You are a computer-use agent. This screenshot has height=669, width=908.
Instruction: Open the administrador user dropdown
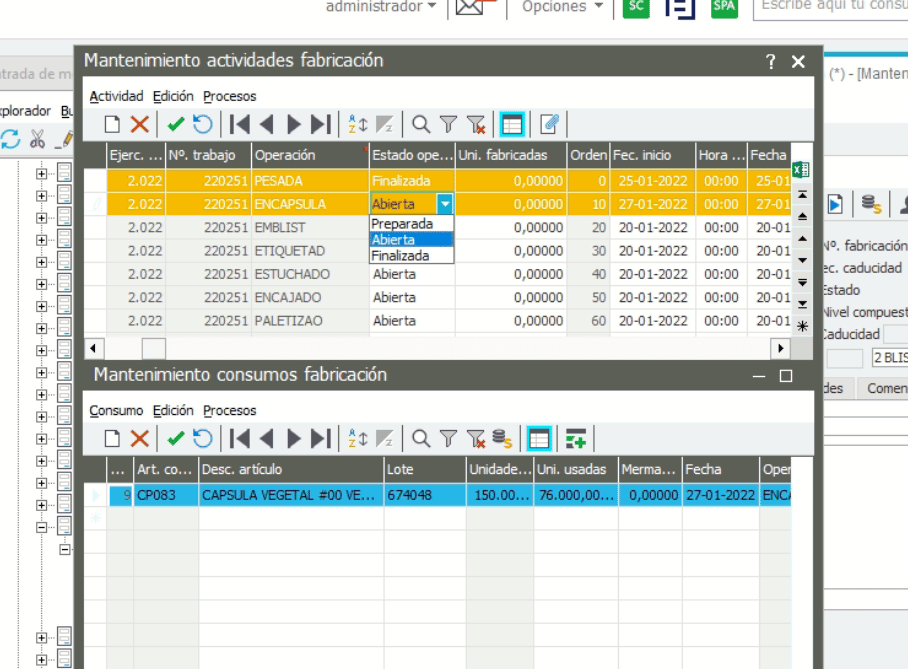[381, 6]
